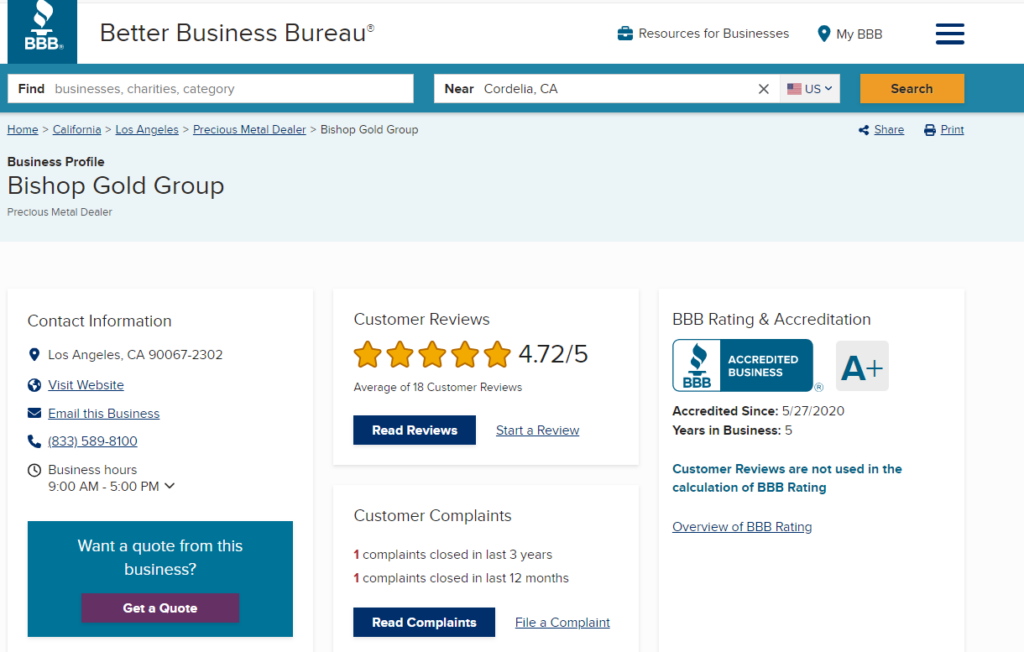Click the Print link
1024x652 pixels.
point(952,129)
